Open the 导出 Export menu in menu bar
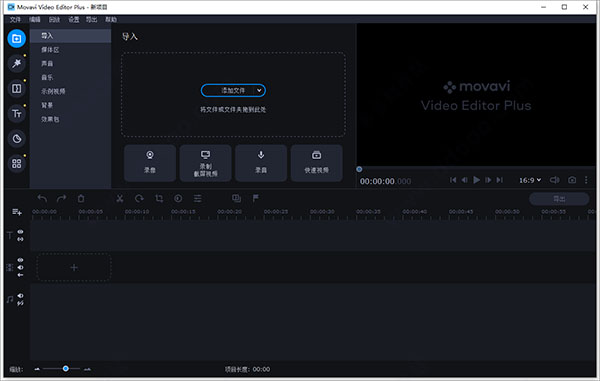This screenshot has height=381, width=600. coord(91,20)
